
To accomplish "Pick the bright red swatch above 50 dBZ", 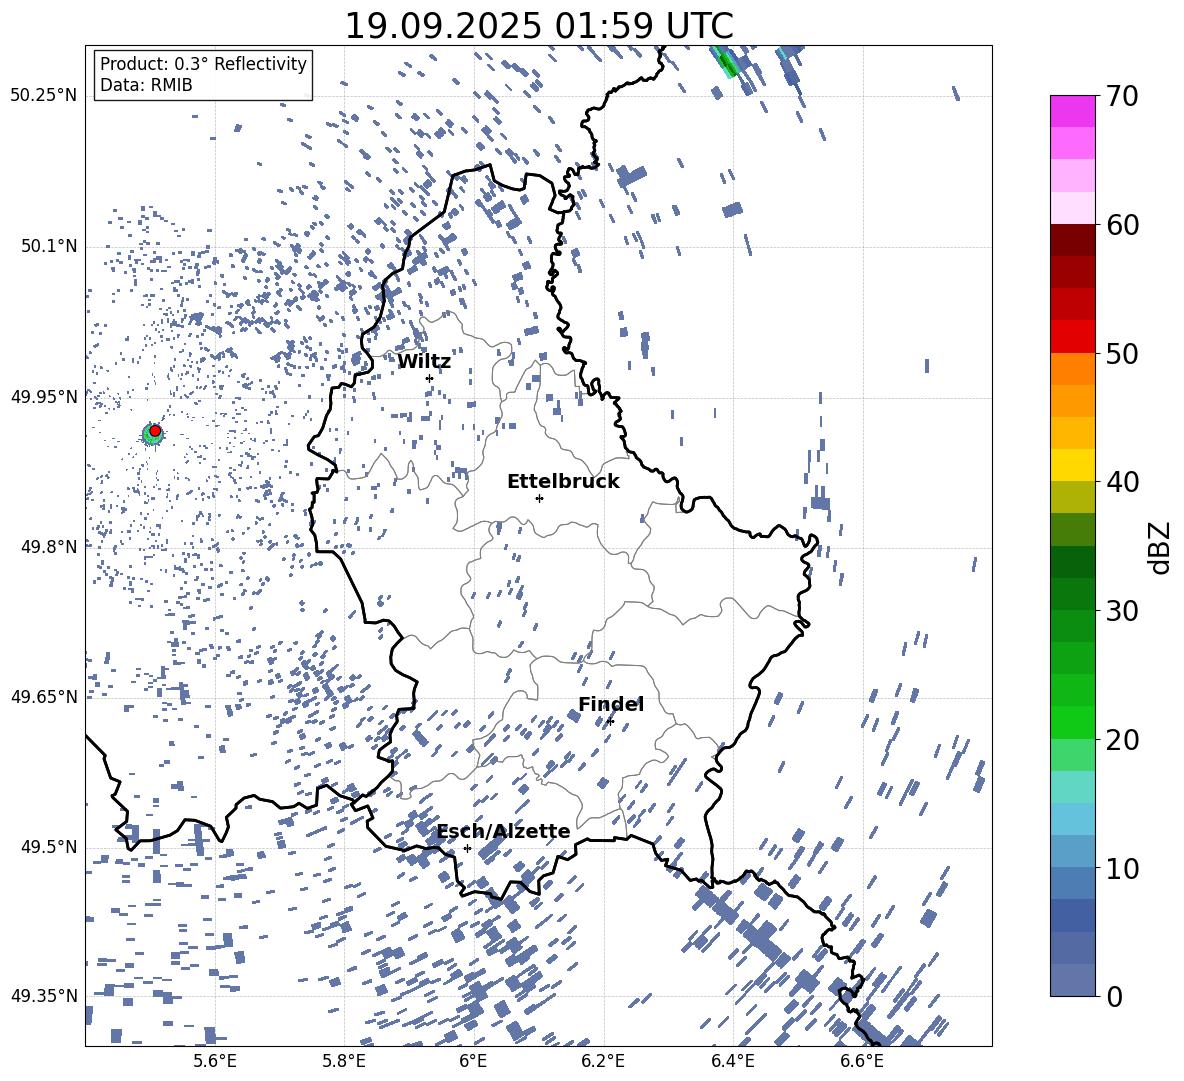I will pos(1073,336).
